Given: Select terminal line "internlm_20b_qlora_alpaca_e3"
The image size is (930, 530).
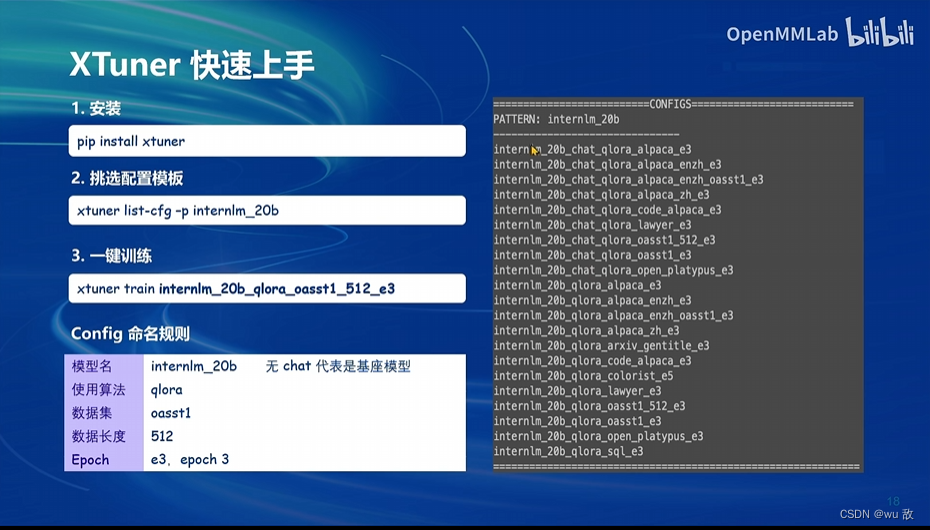Looking at the screenshot, I should click(x=577, y=285).
